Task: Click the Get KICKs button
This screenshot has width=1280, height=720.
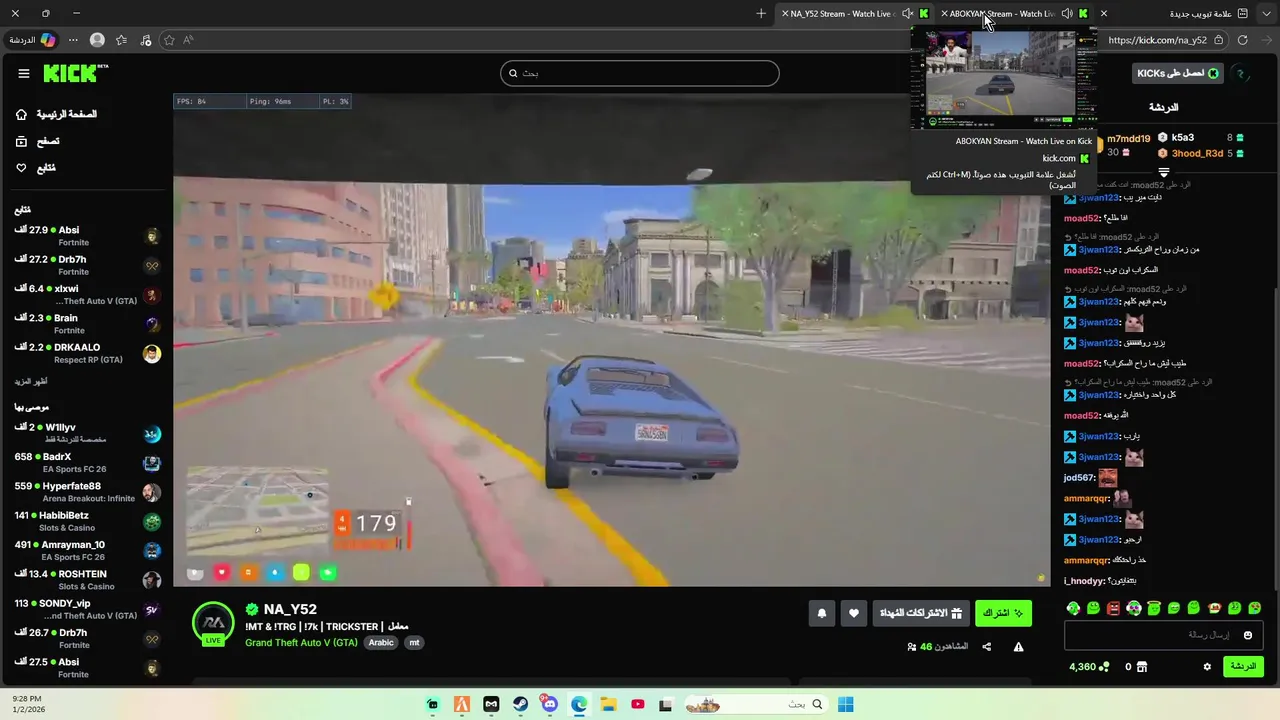Action: (x=1178, y=73)
